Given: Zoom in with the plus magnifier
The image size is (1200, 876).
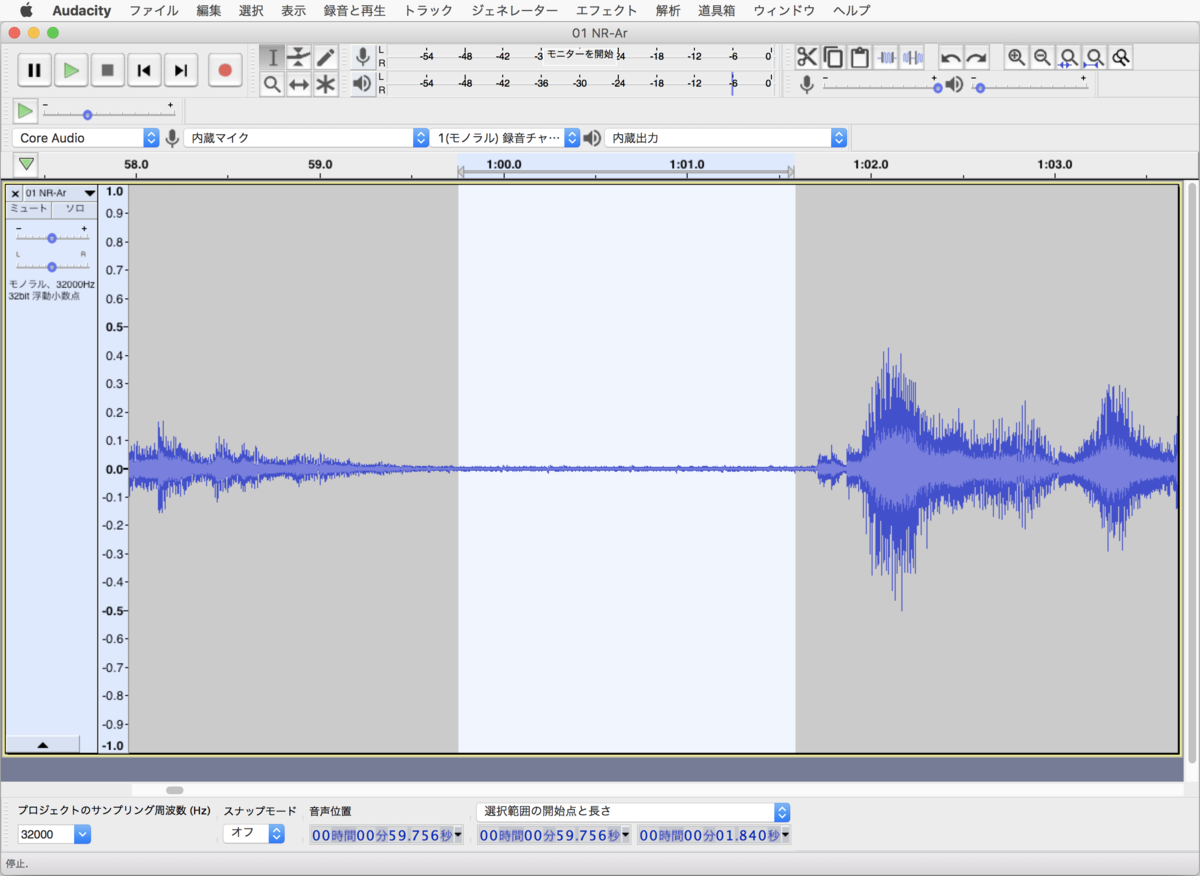Looking at the screenshot, I should (x=1017, y=58).
